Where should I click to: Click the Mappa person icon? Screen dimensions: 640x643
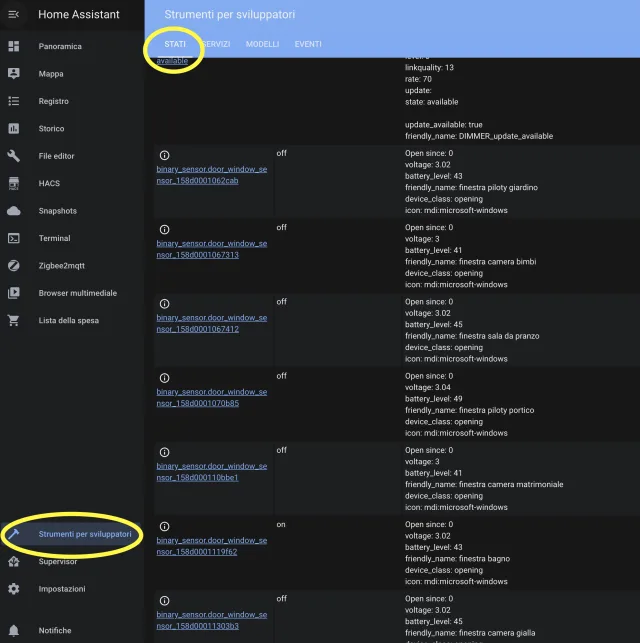click(14, 74)
